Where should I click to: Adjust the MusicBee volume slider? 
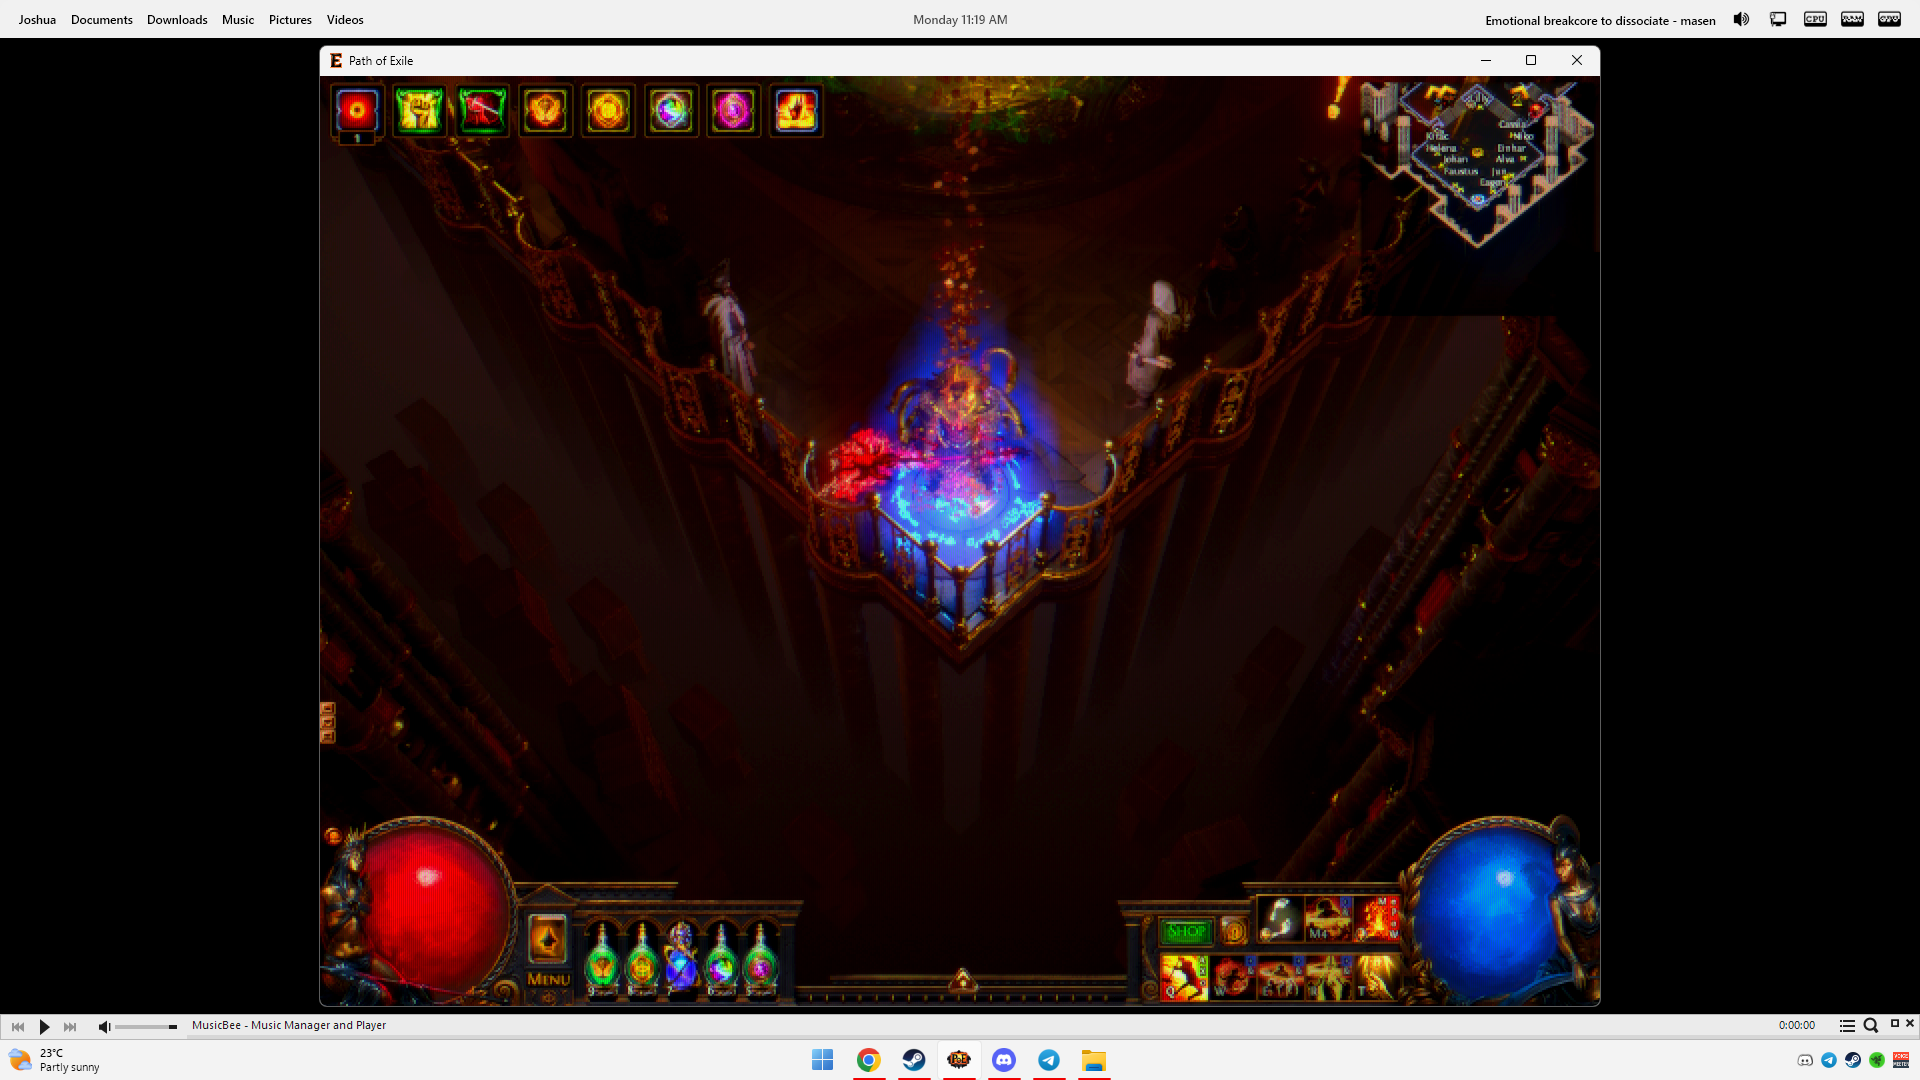pos(146,1027)
